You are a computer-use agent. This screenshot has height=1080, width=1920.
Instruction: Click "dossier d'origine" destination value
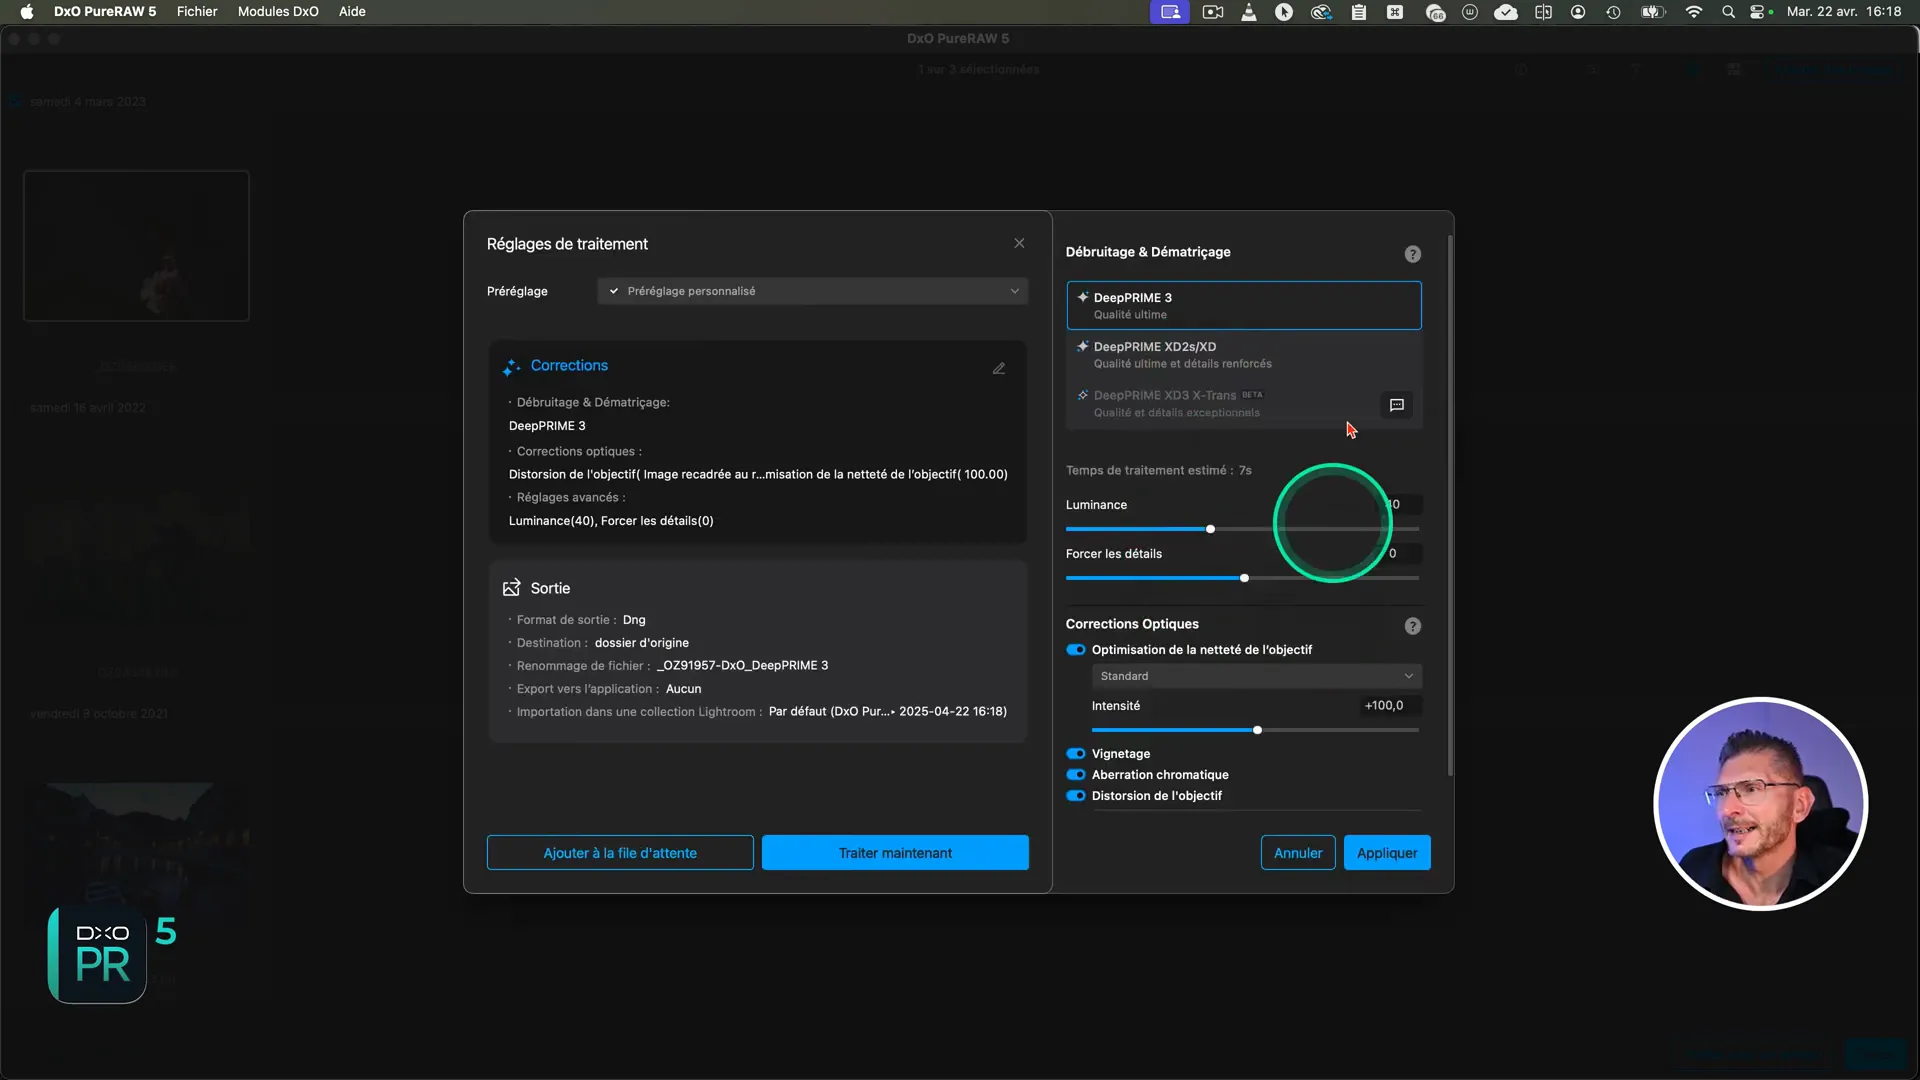[x=641, y=643]
